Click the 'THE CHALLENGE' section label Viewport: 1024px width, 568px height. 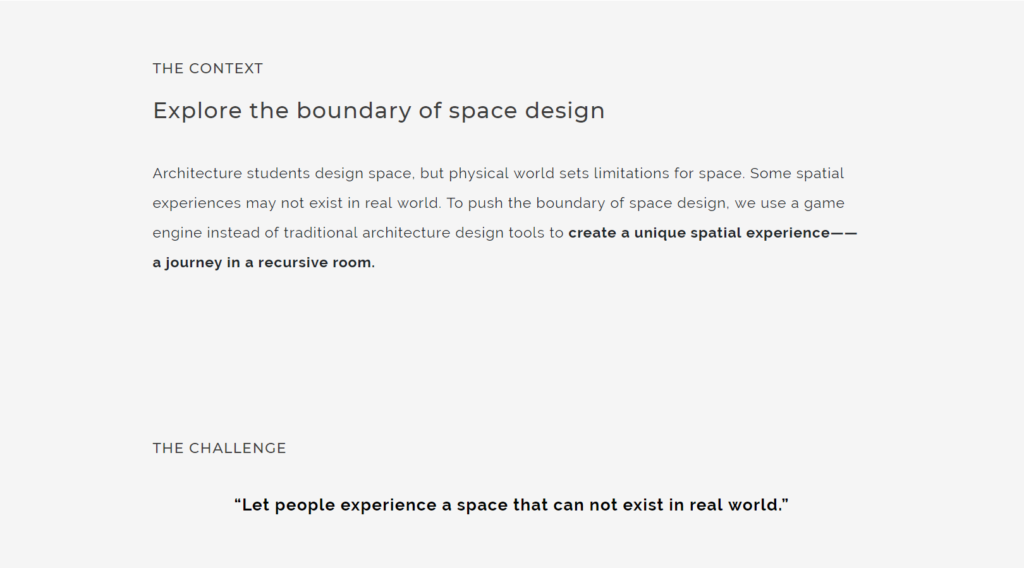pos(219,448)
